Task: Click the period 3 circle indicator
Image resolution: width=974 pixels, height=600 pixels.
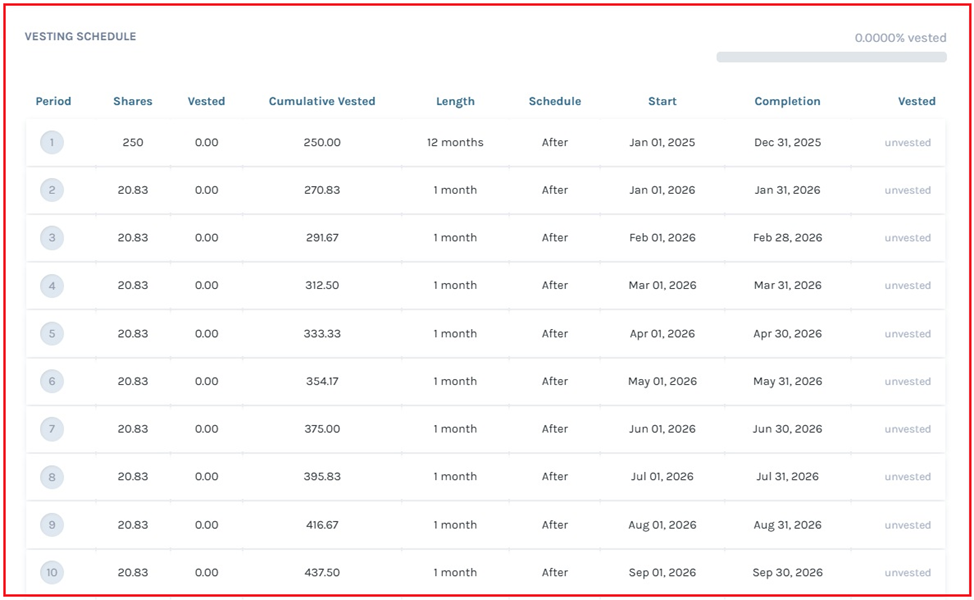Action: point(51,237)
